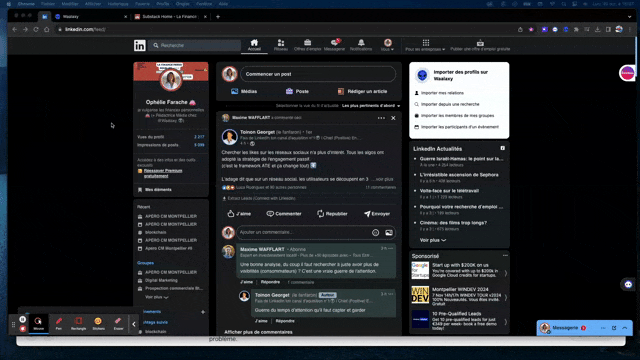This screenshot has width=640, height=360.
Task: Click the Recherche search box
Action: [x=195, y=45]
